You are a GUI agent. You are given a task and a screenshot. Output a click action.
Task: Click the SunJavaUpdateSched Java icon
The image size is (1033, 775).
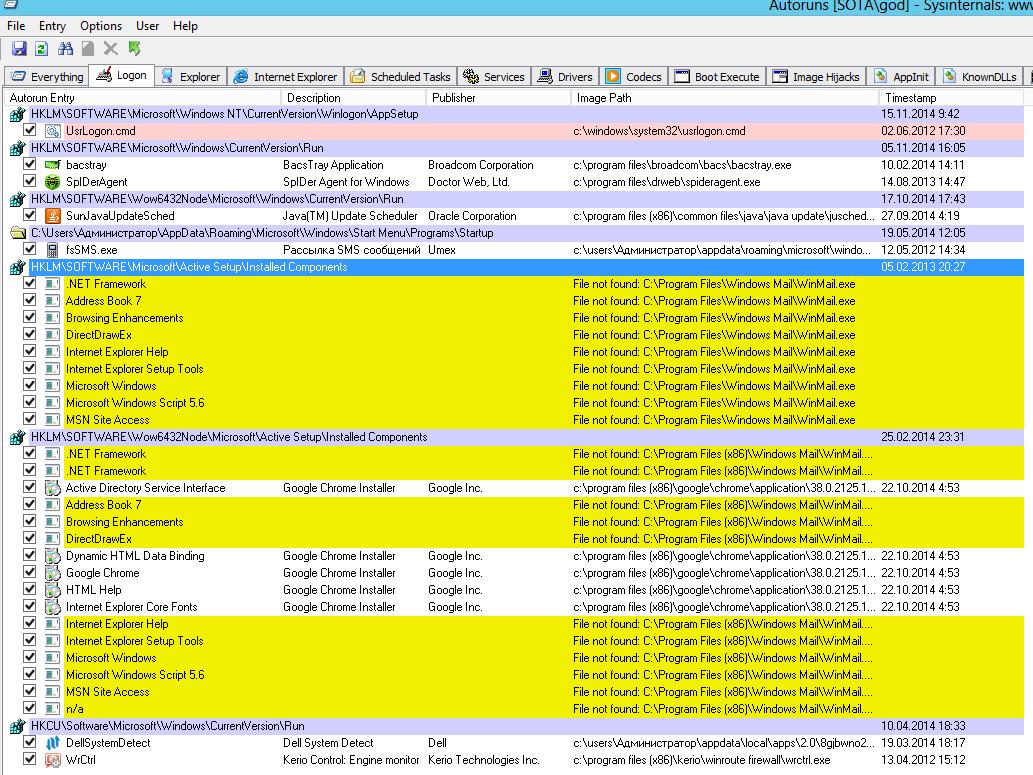[52, 215]
